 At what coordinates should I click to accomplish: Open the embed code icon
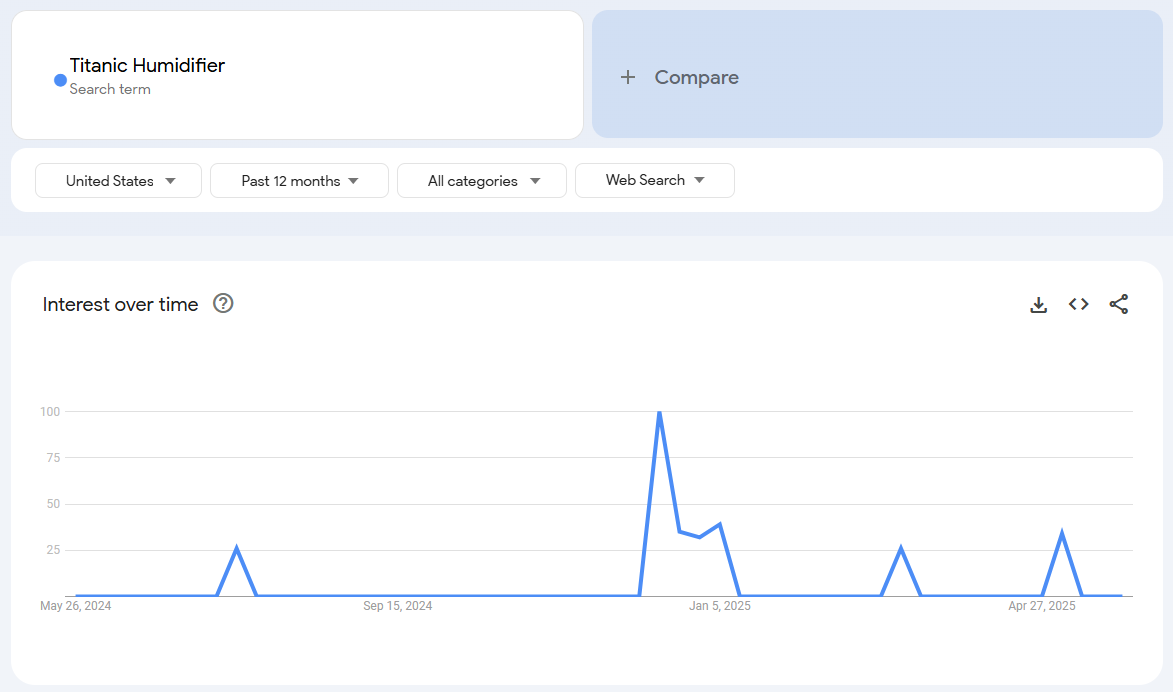point(1078,305)
